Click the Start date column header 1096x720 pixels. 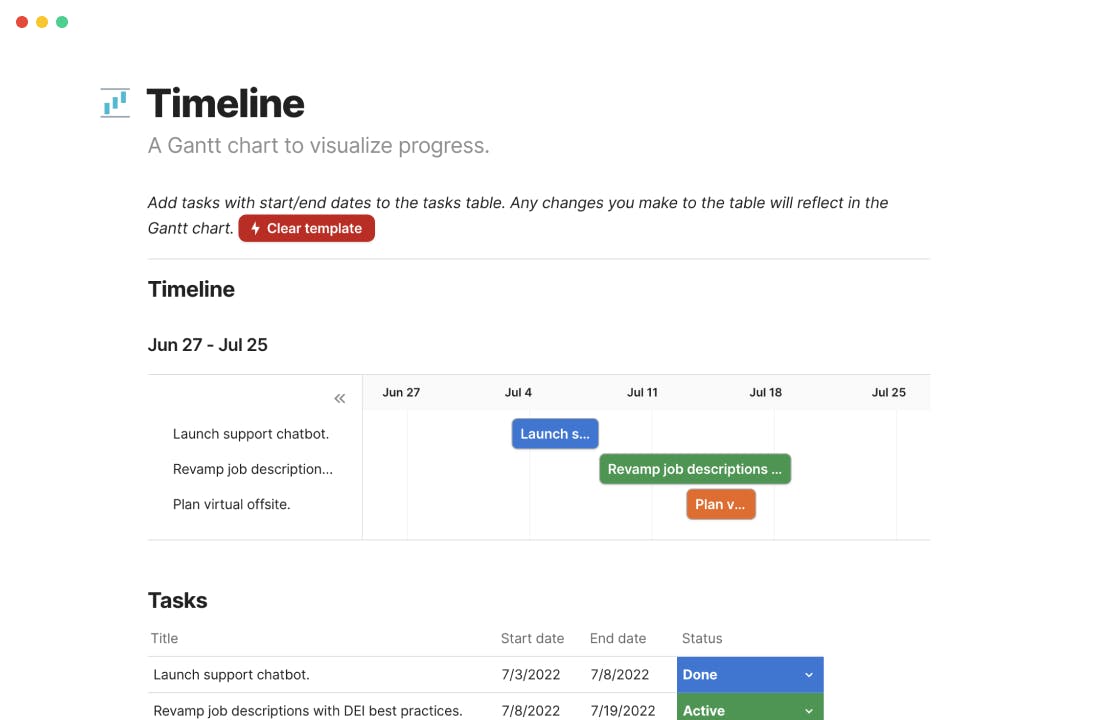point(532,638)
